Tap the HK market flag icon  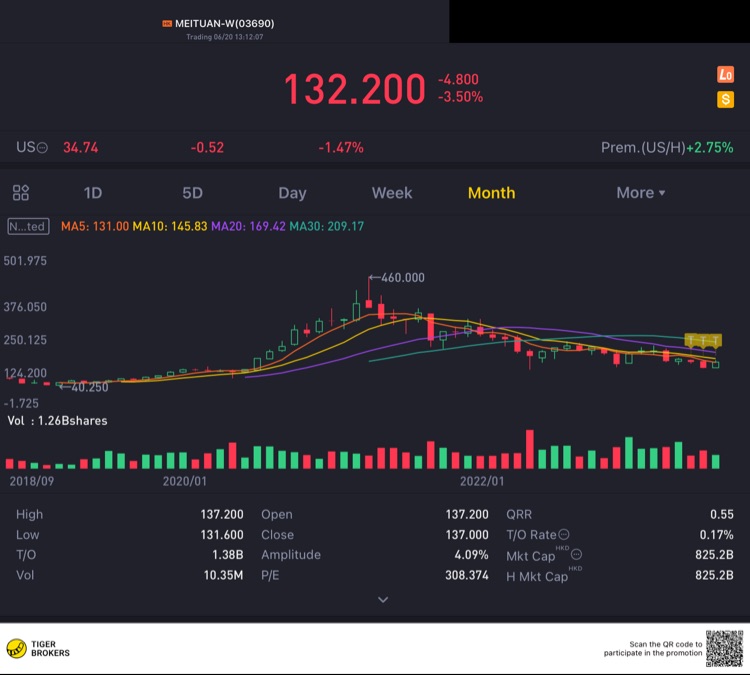click(x=167, y=23)
